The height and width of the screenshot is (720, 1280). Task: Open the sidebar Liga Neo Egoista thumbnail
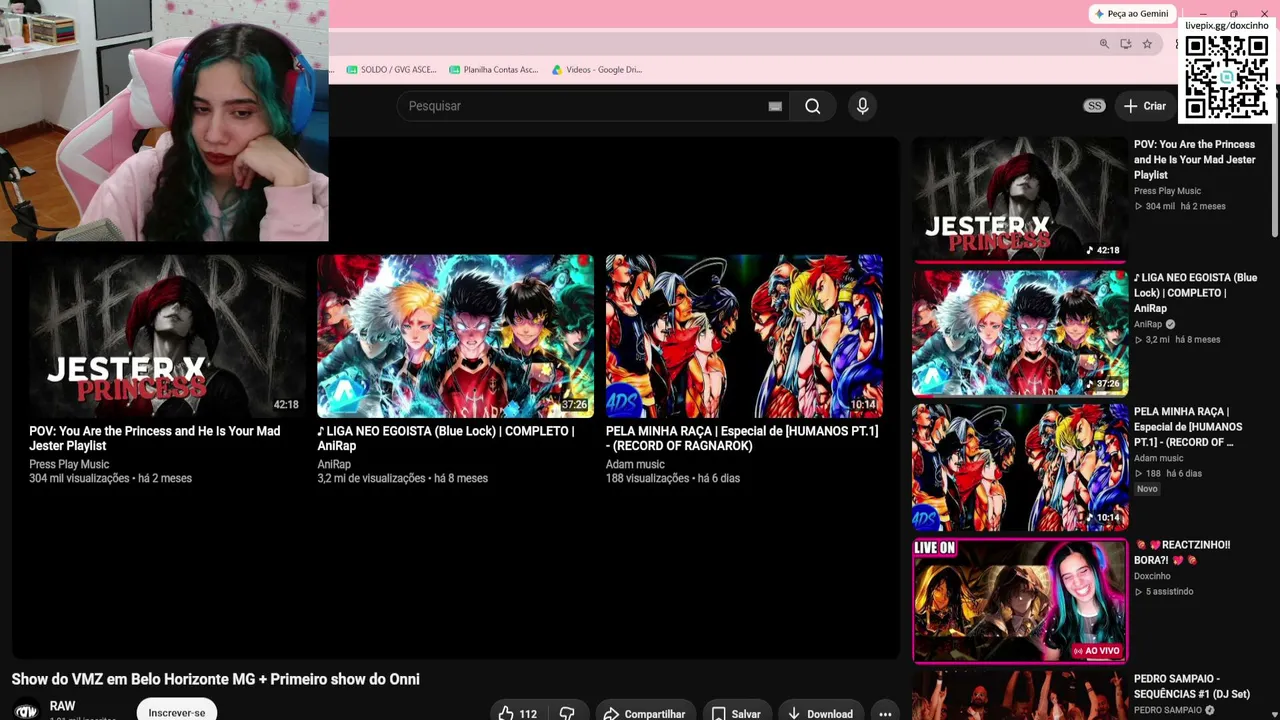pyautogui.click(x=1019, y=332)
